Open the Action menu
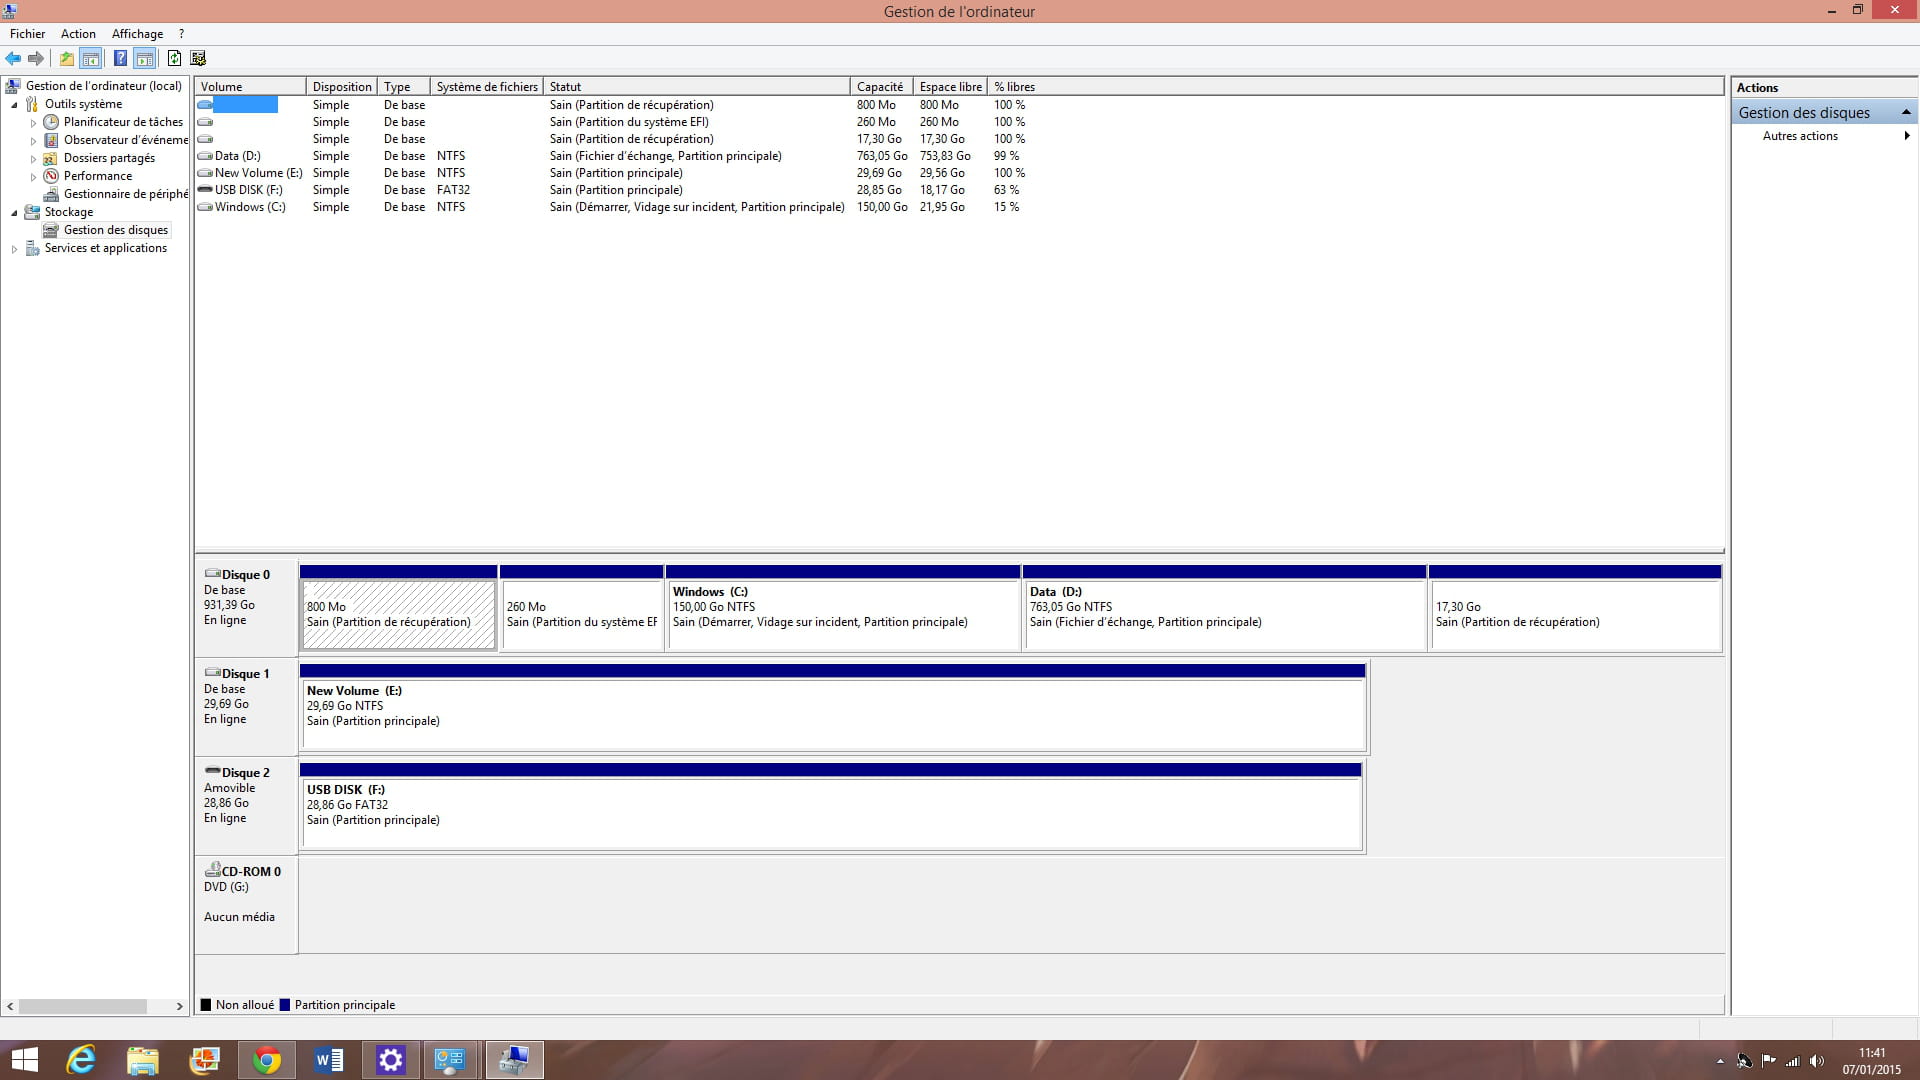The image size is (1920, 1080). coord(78,34)
